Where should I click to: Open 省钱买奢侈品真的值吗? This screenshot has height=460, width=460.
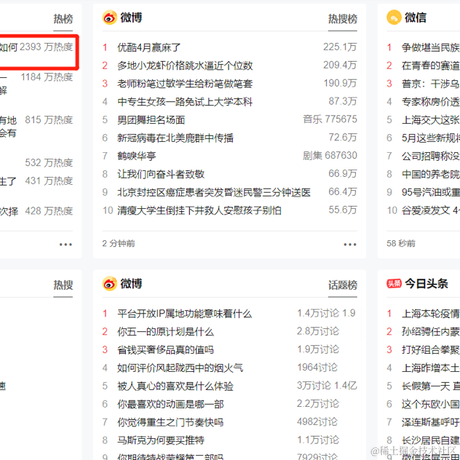click(166, 350)
